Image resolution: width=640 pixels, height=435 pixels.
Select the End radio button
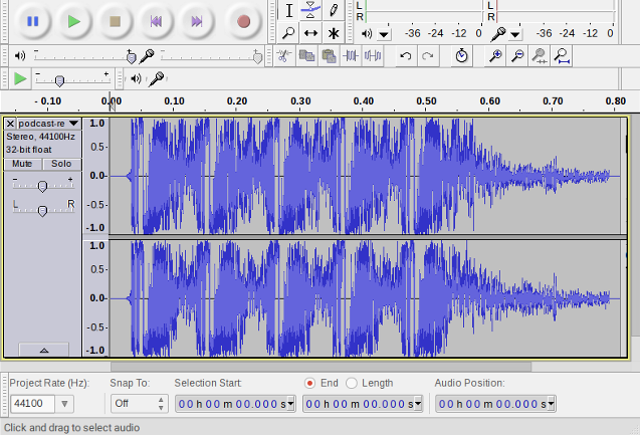(x=310, y=383)
